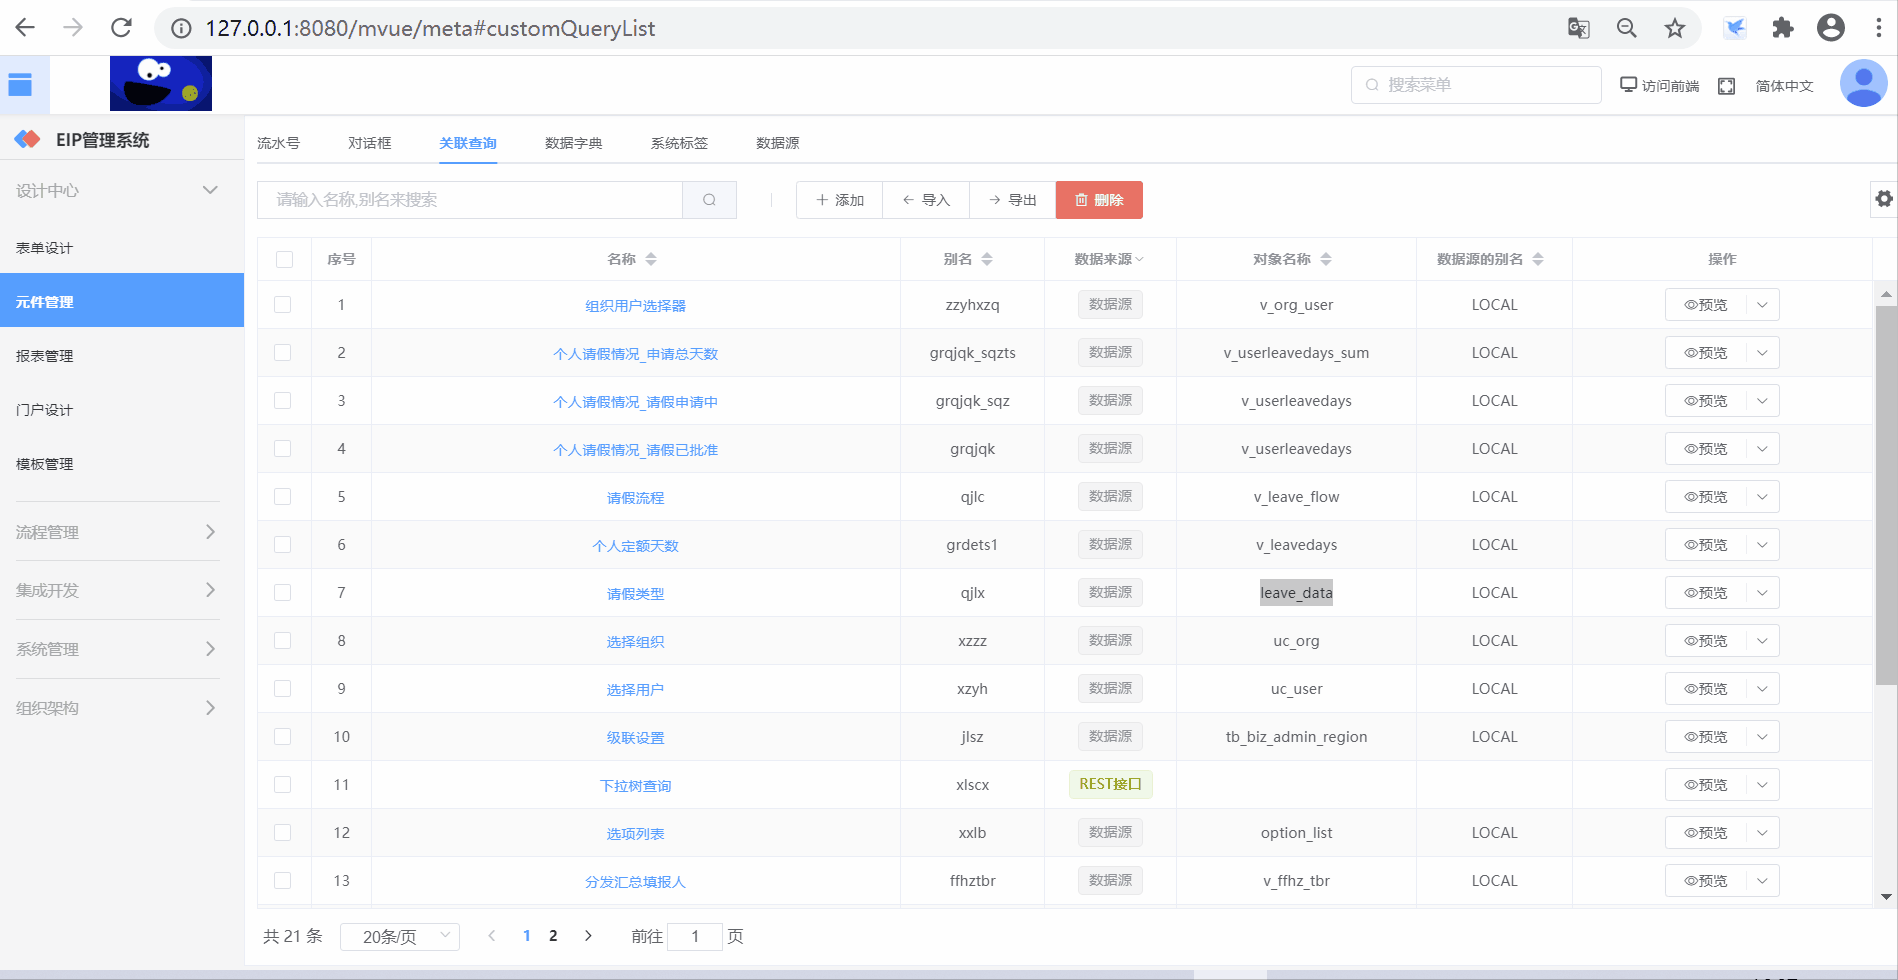This screenshot has width=1898, height=980.
Task: Open the 请假流程 link
Action: 635,498
